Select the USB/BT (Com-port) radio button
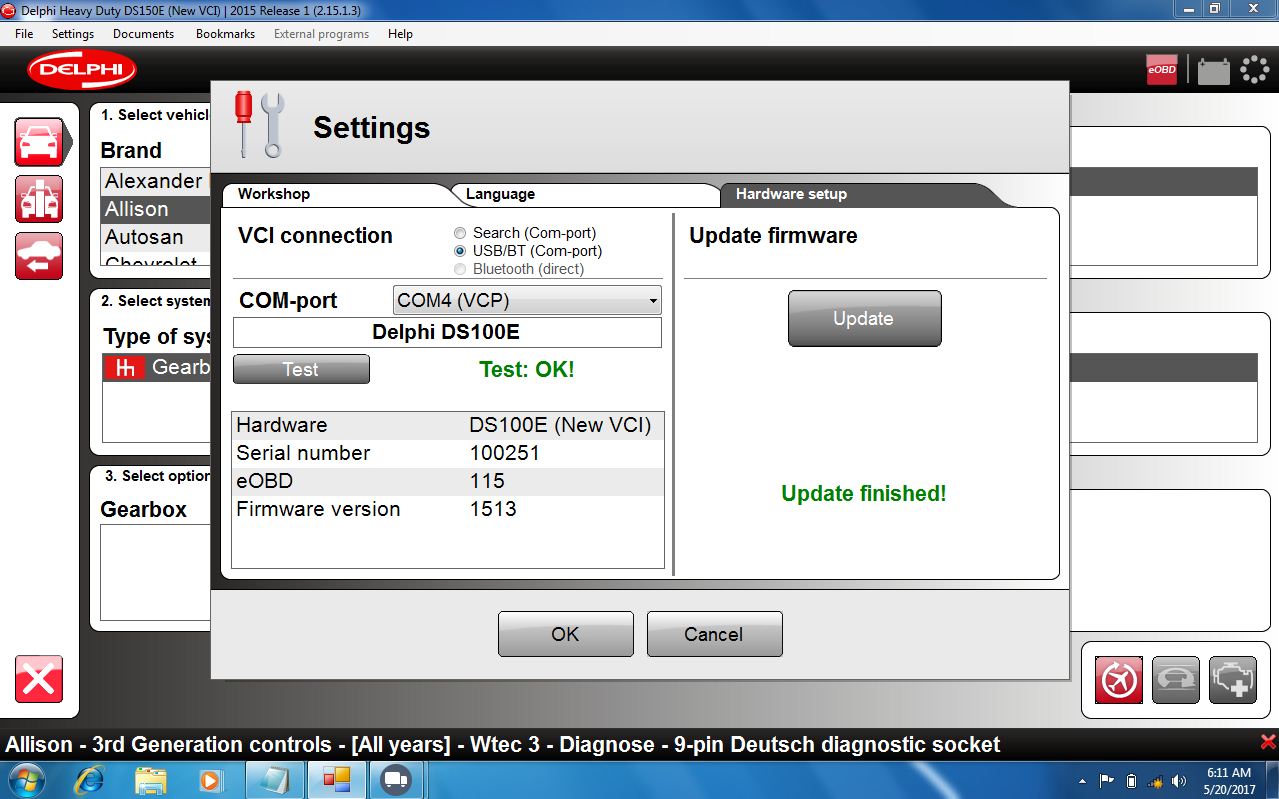Viewport: 1279px width, 799px height. click(x=460, y=251)
